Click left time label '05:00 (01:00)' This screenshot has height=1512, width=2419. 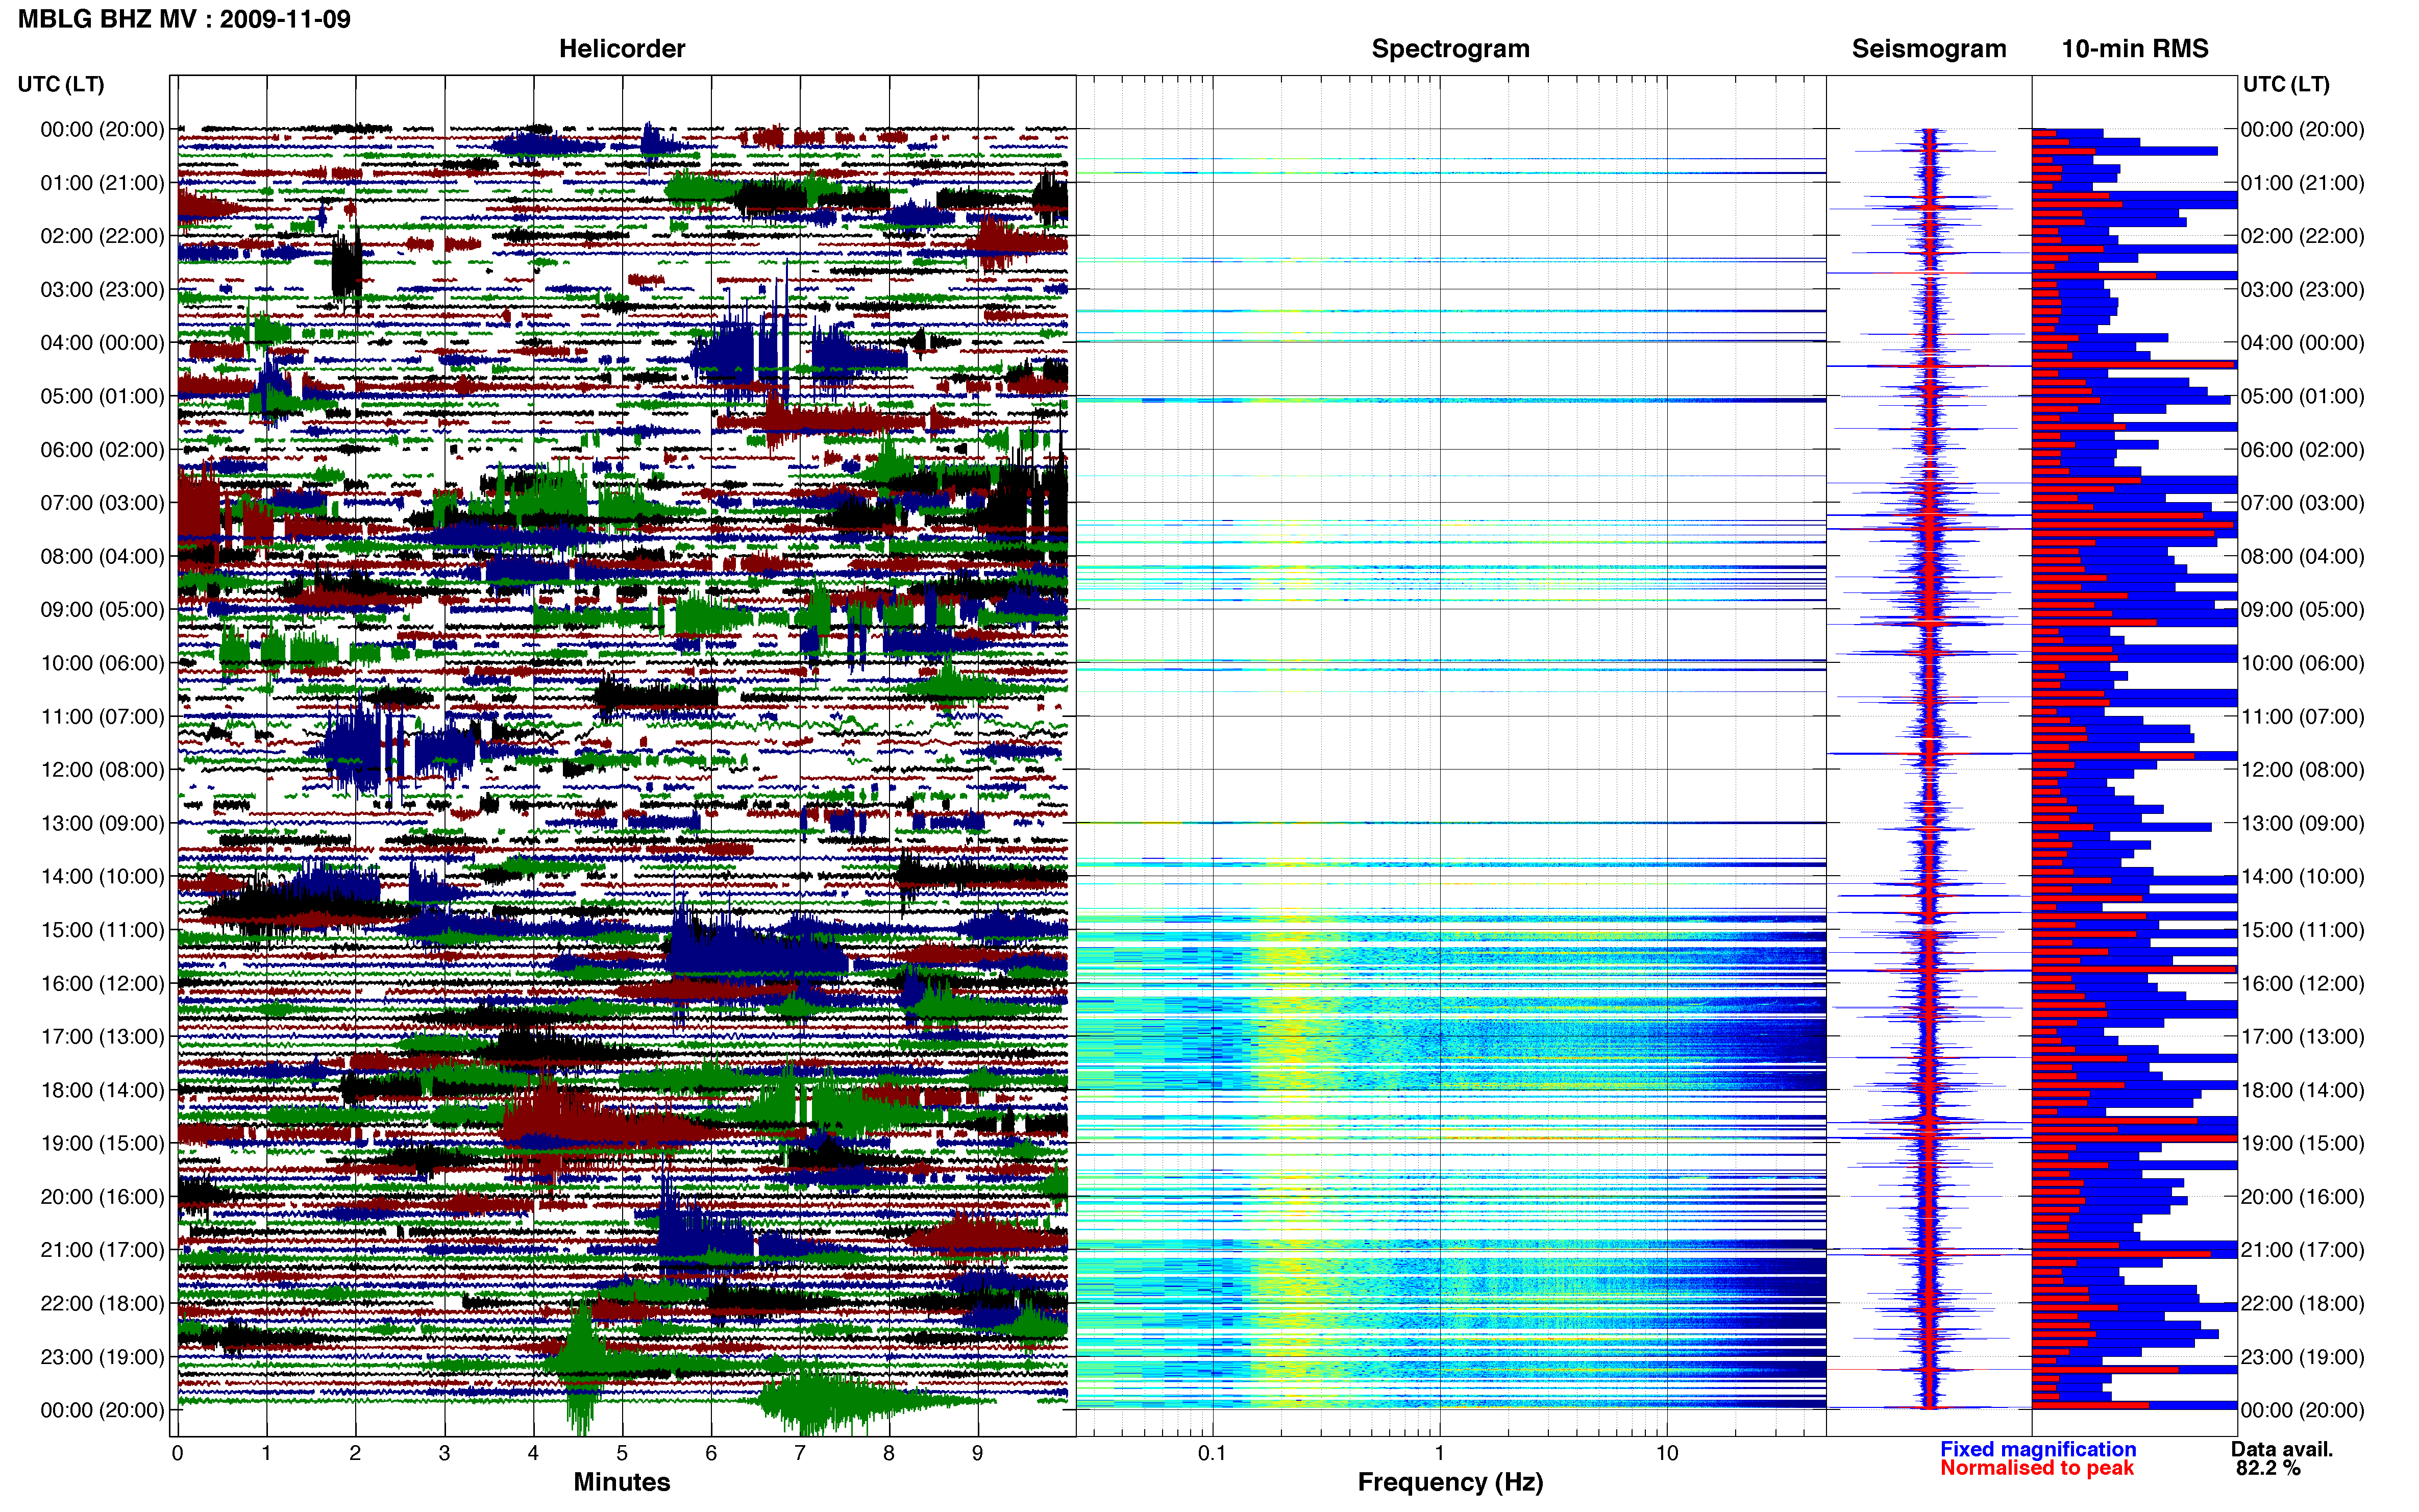pyautogui.click(x=102, y=396)
